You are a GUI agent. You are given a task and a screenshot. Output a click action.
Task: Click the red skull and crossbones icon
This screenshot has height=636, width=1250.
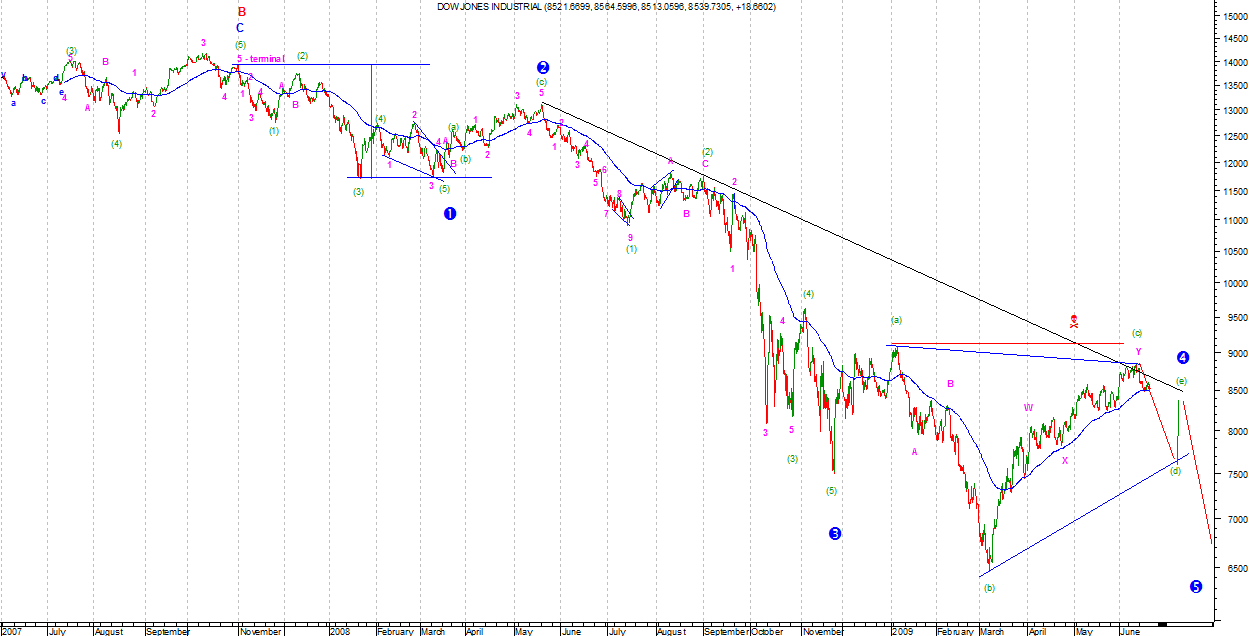click(1074, 321)
